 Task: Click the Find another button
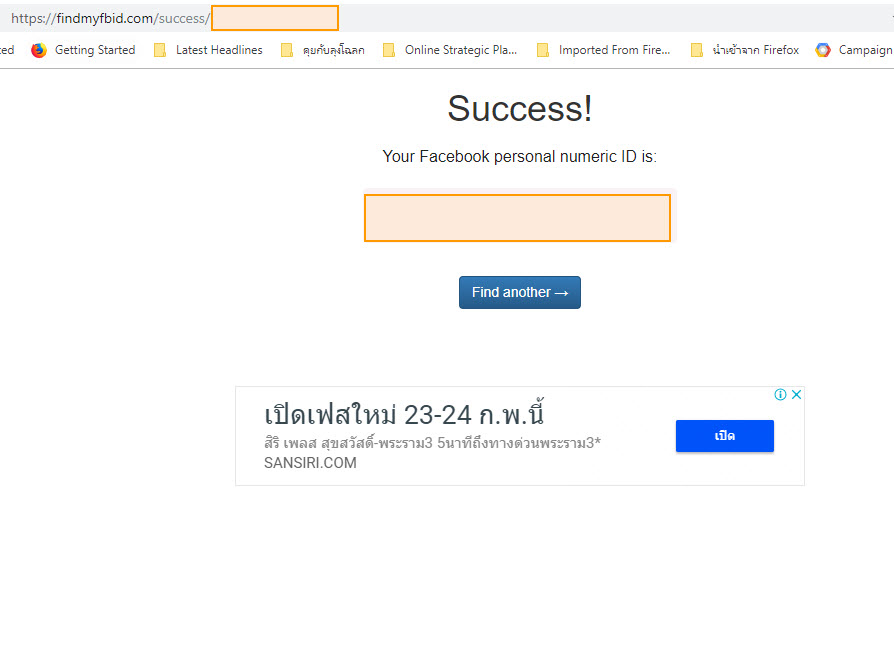[x=519, y=293]
